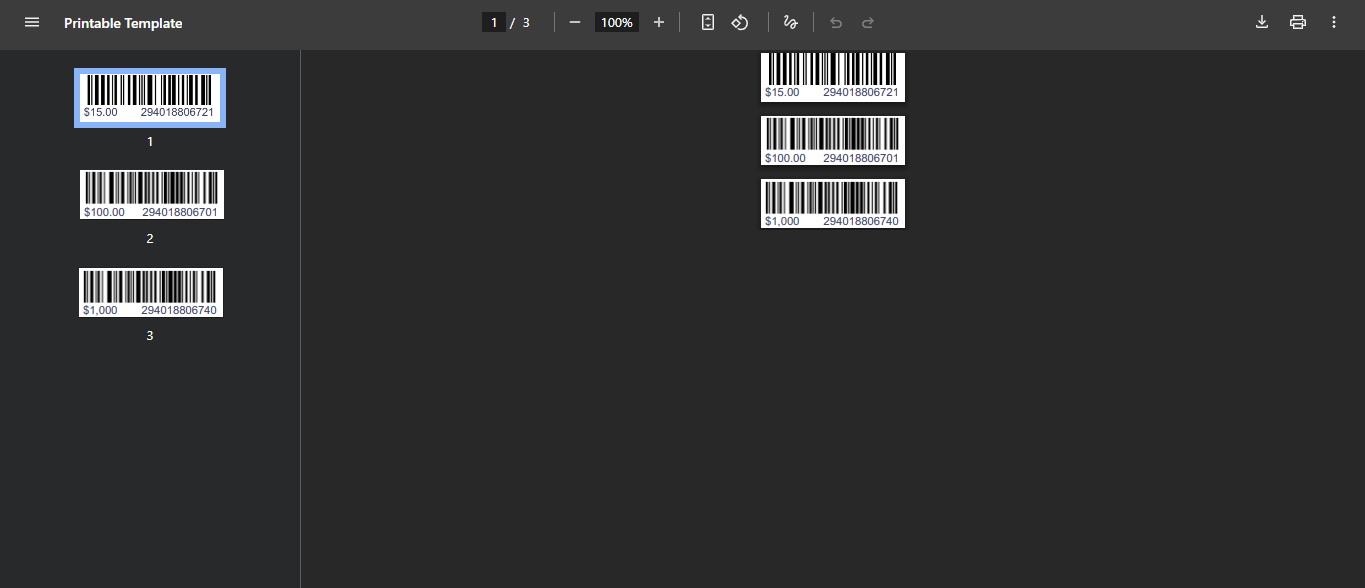The height and width of the screenshot is (588, 1365).
Task: Click the 100% zoom level field
Action: (617, 22)
